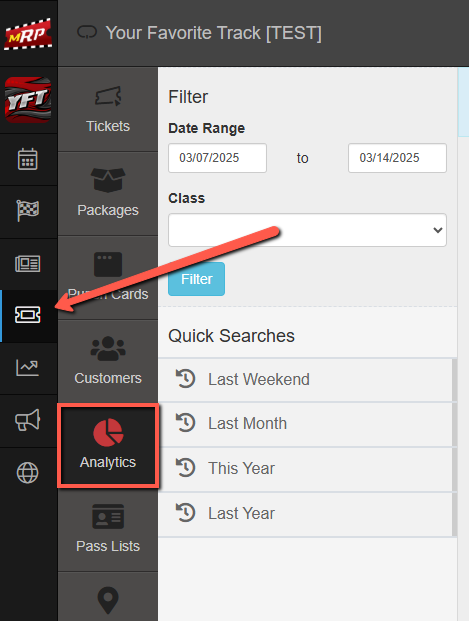
Task: Apply the blue Filter button
Action: 196,279
